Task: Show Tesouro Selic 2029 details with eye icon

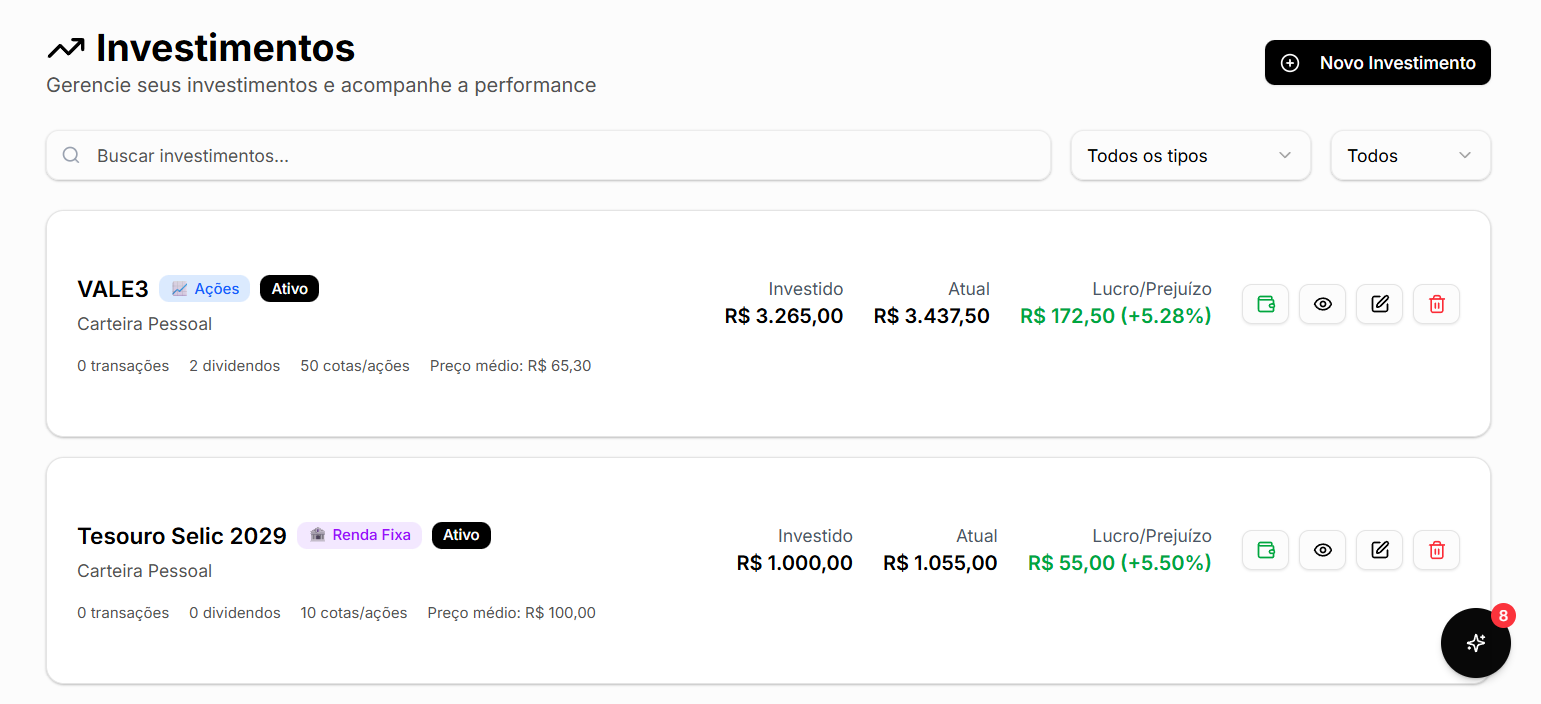Action: click(x=1322, y=550)
